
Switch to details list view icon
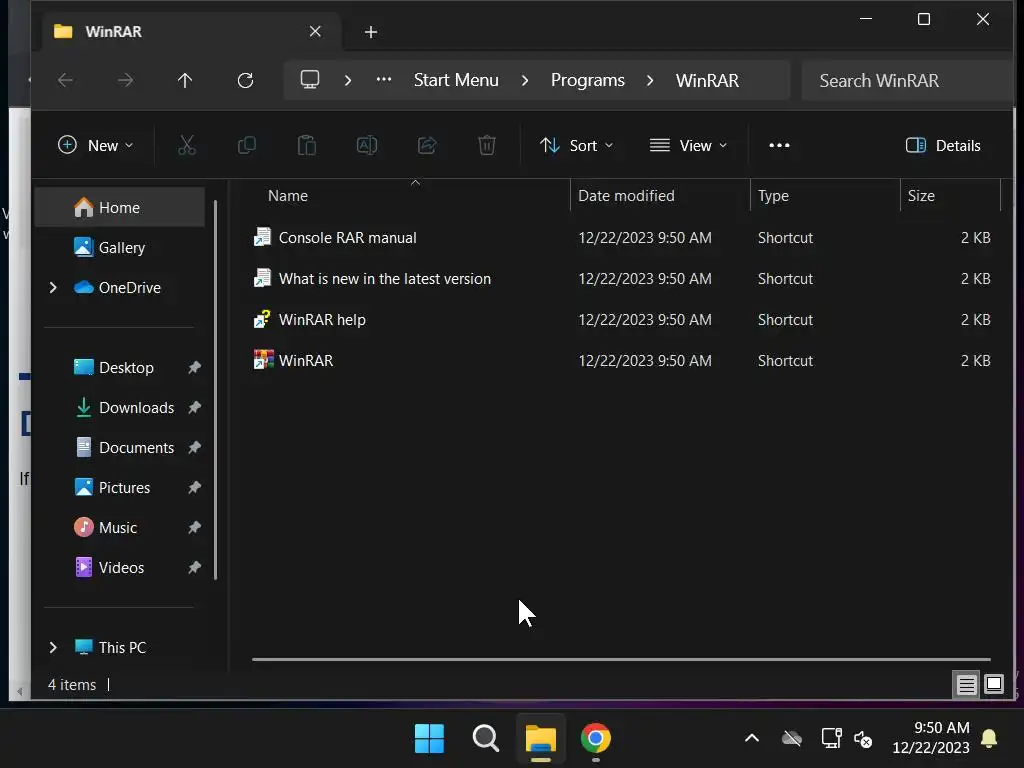click(x=966, y=684)
